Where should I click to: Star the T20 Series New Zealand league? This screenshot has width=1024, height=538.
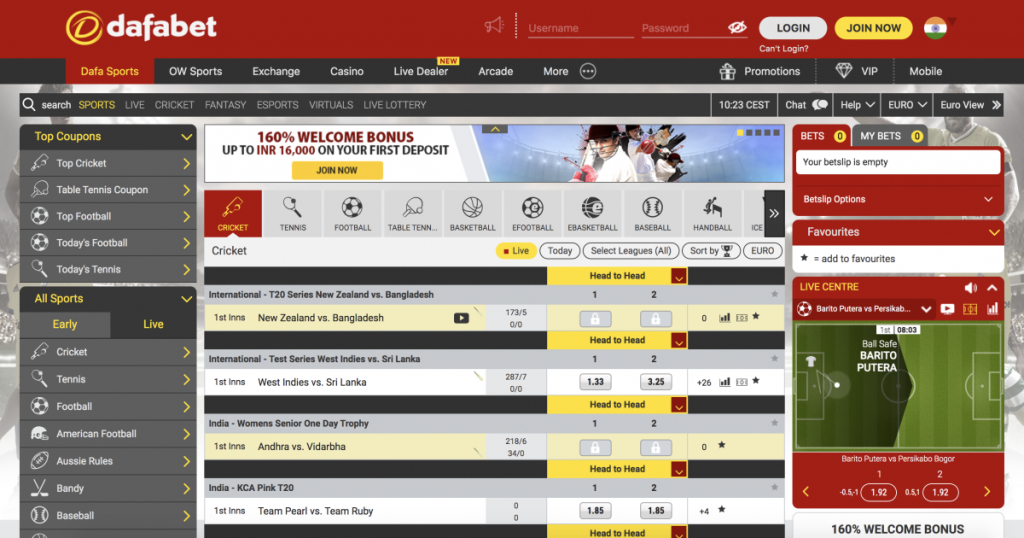coord(775,294)
